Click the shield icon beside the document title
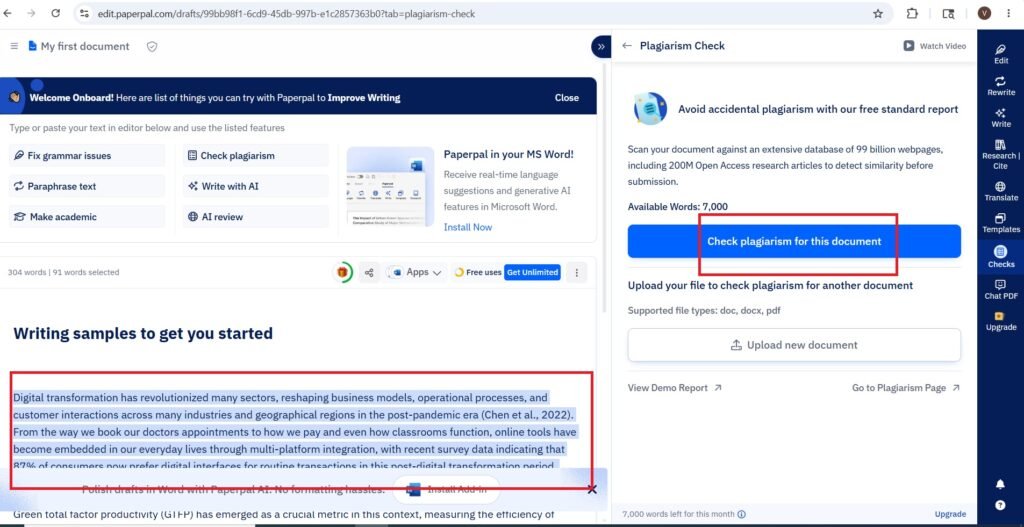The width and height of the screenshot is (1024, 527). click(x=152, y=46)
